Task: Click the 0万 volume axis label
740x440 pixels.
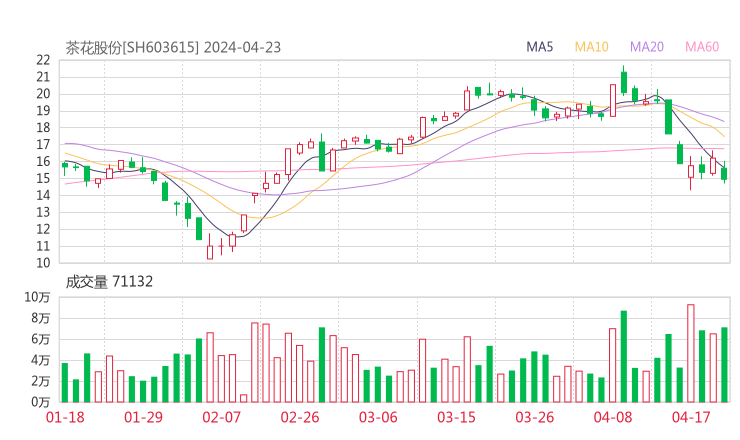Action: point(41,402)
